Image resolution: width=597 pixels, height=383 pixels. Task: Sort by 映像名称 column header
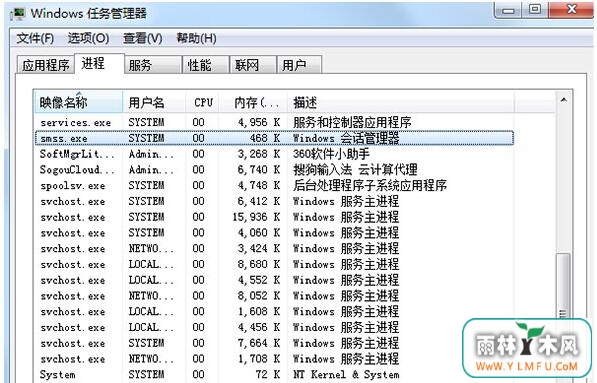79,102
